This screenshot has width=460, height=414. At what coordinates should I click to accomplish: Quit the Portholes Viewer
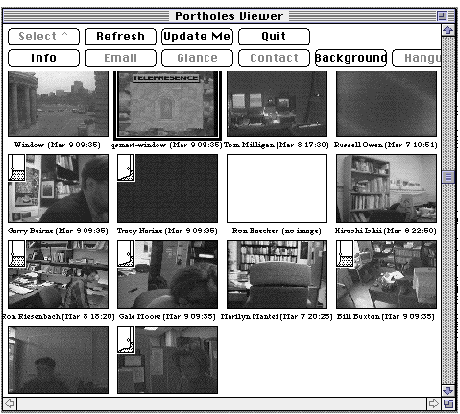274,36
